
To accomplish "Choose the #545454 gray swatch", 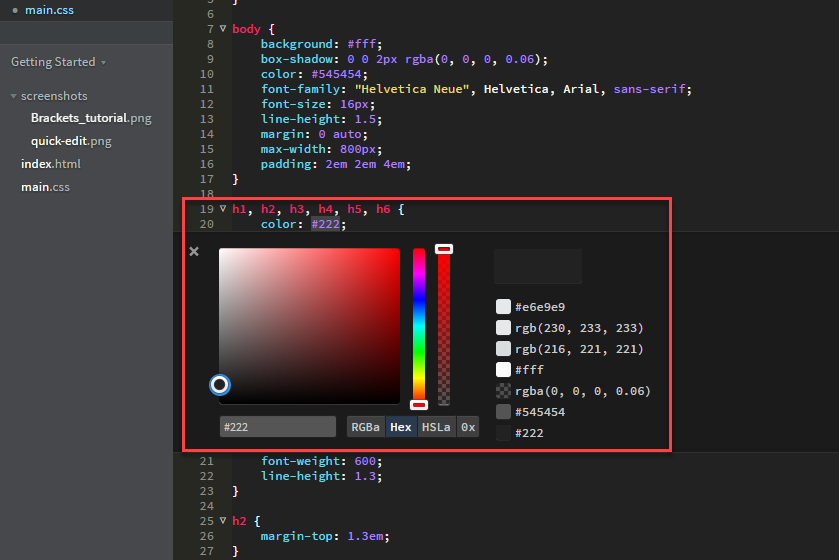I will click(x=503, y=412).
